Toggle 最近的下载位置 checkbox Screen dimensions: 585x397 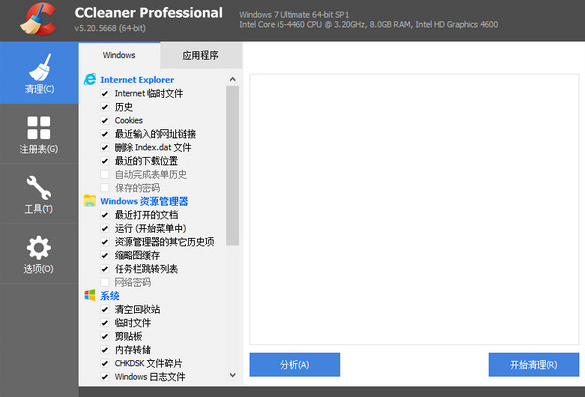pos(105,161)
